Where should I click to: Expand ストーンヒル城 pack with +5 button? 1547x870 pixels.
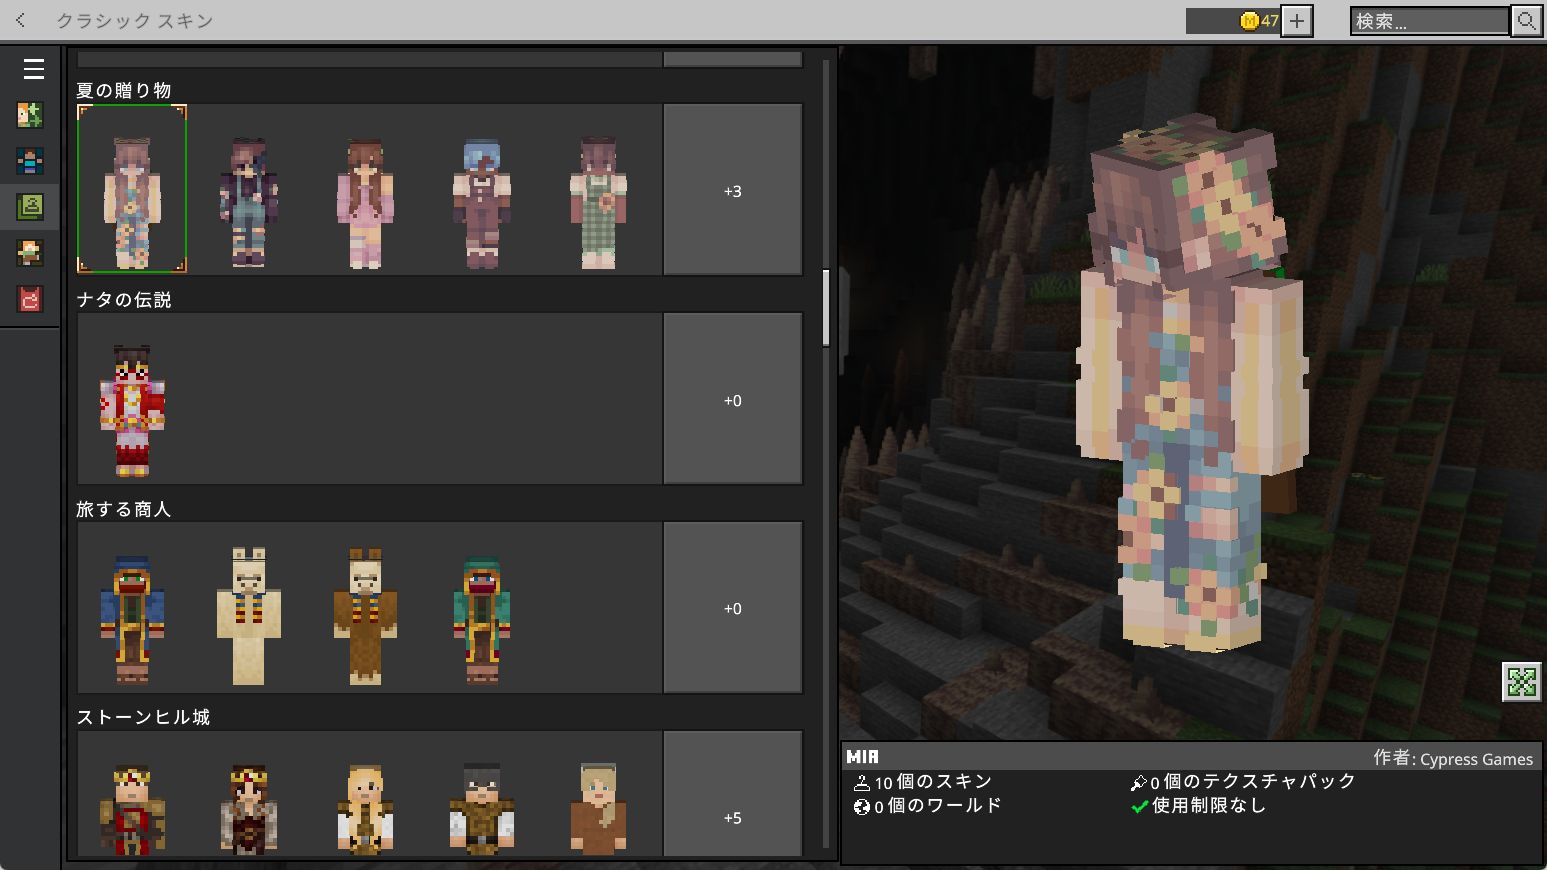[x=733, y=794]
